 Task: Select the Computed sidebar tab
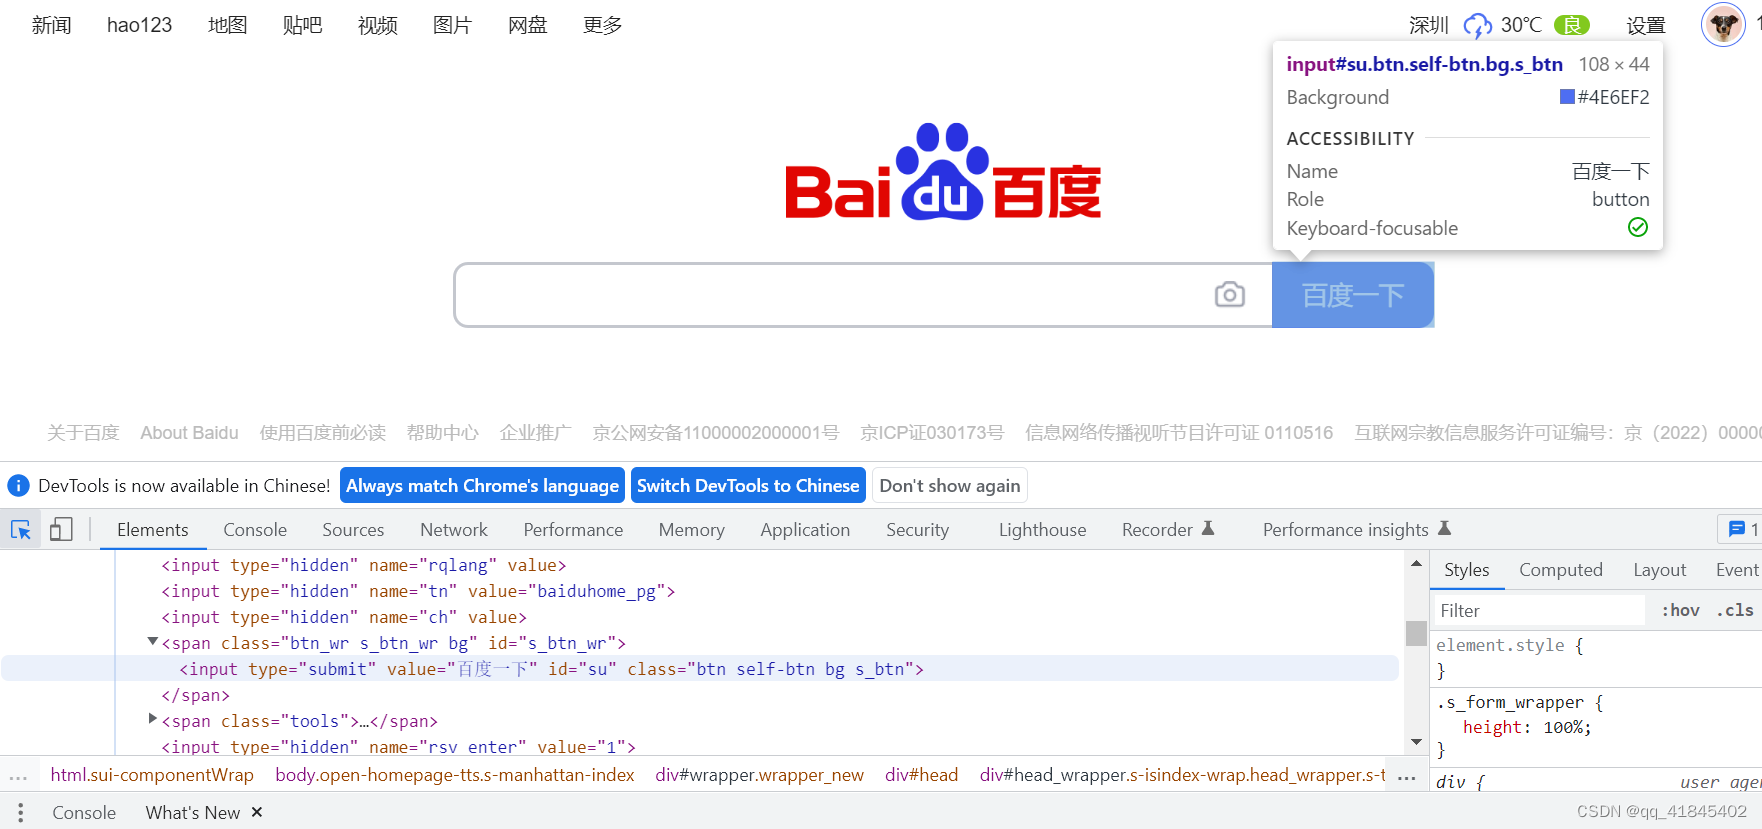[x=1561, y=570]
